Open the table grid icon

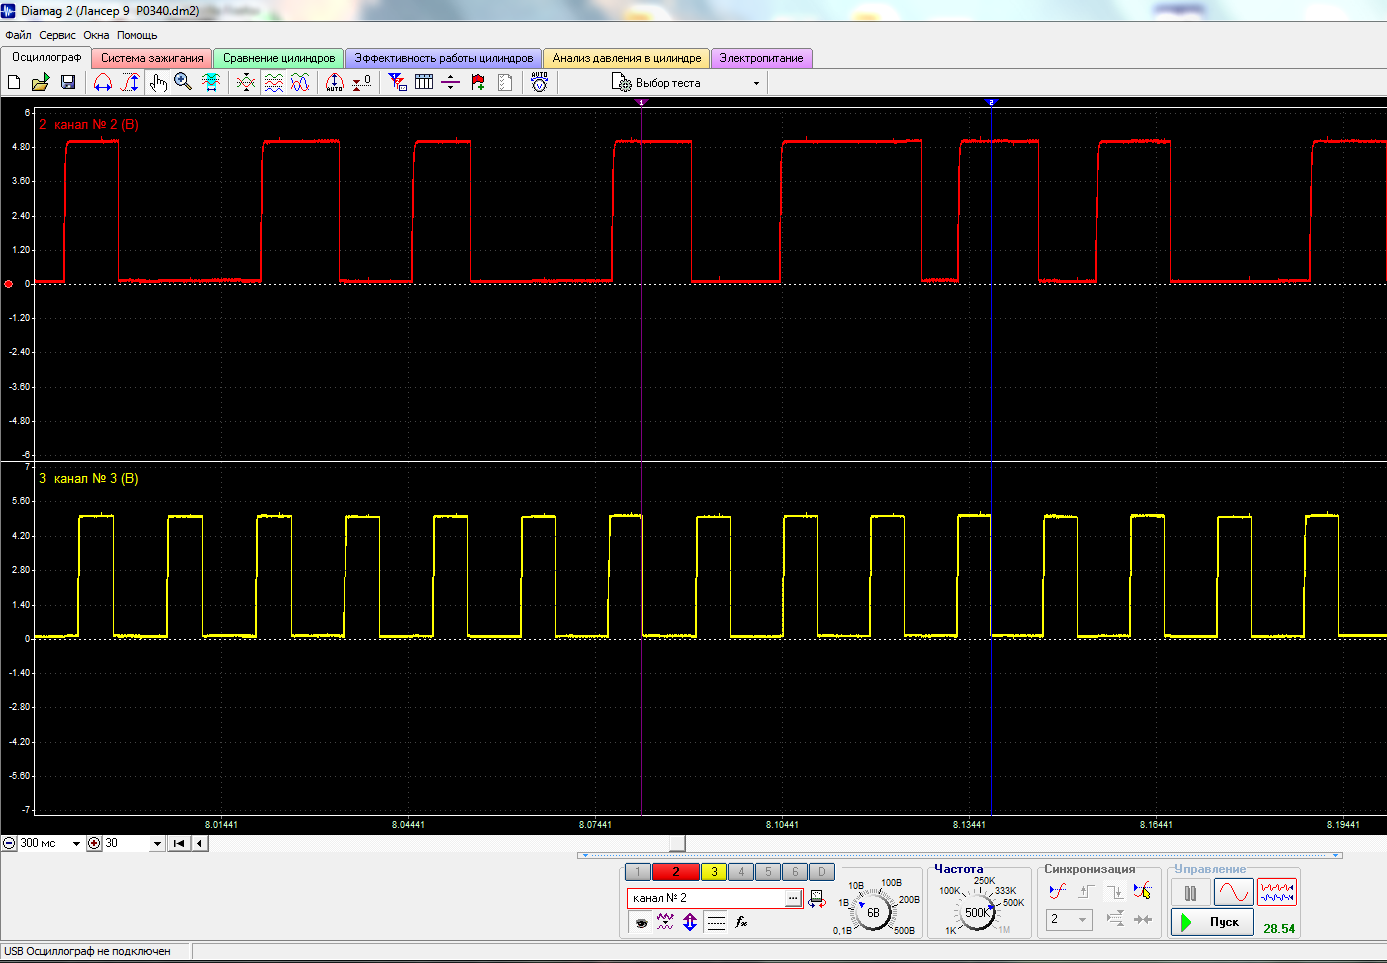click(x=424, y=82)
